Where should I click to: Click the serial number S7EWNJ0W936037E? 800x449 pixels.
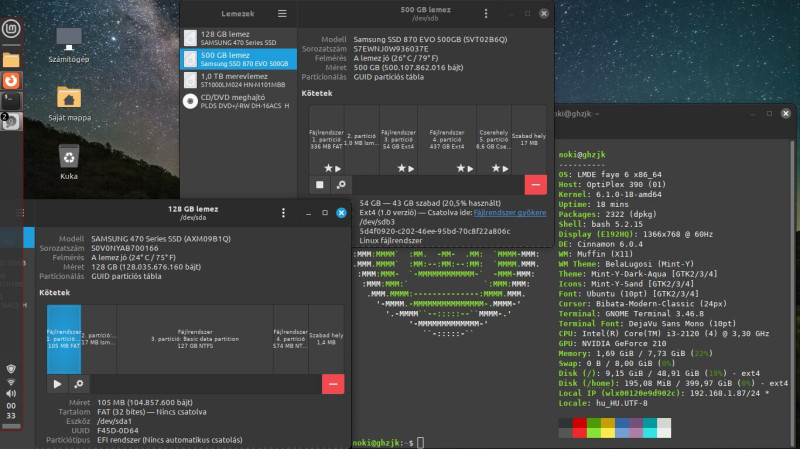[x=391, y=49]
